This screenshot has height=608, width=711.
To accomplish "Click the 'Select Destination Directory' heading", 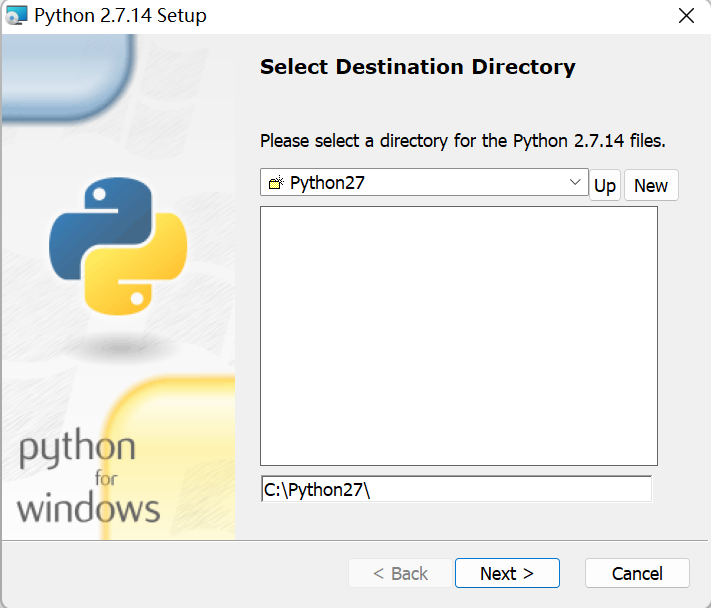I will [418, 67].
